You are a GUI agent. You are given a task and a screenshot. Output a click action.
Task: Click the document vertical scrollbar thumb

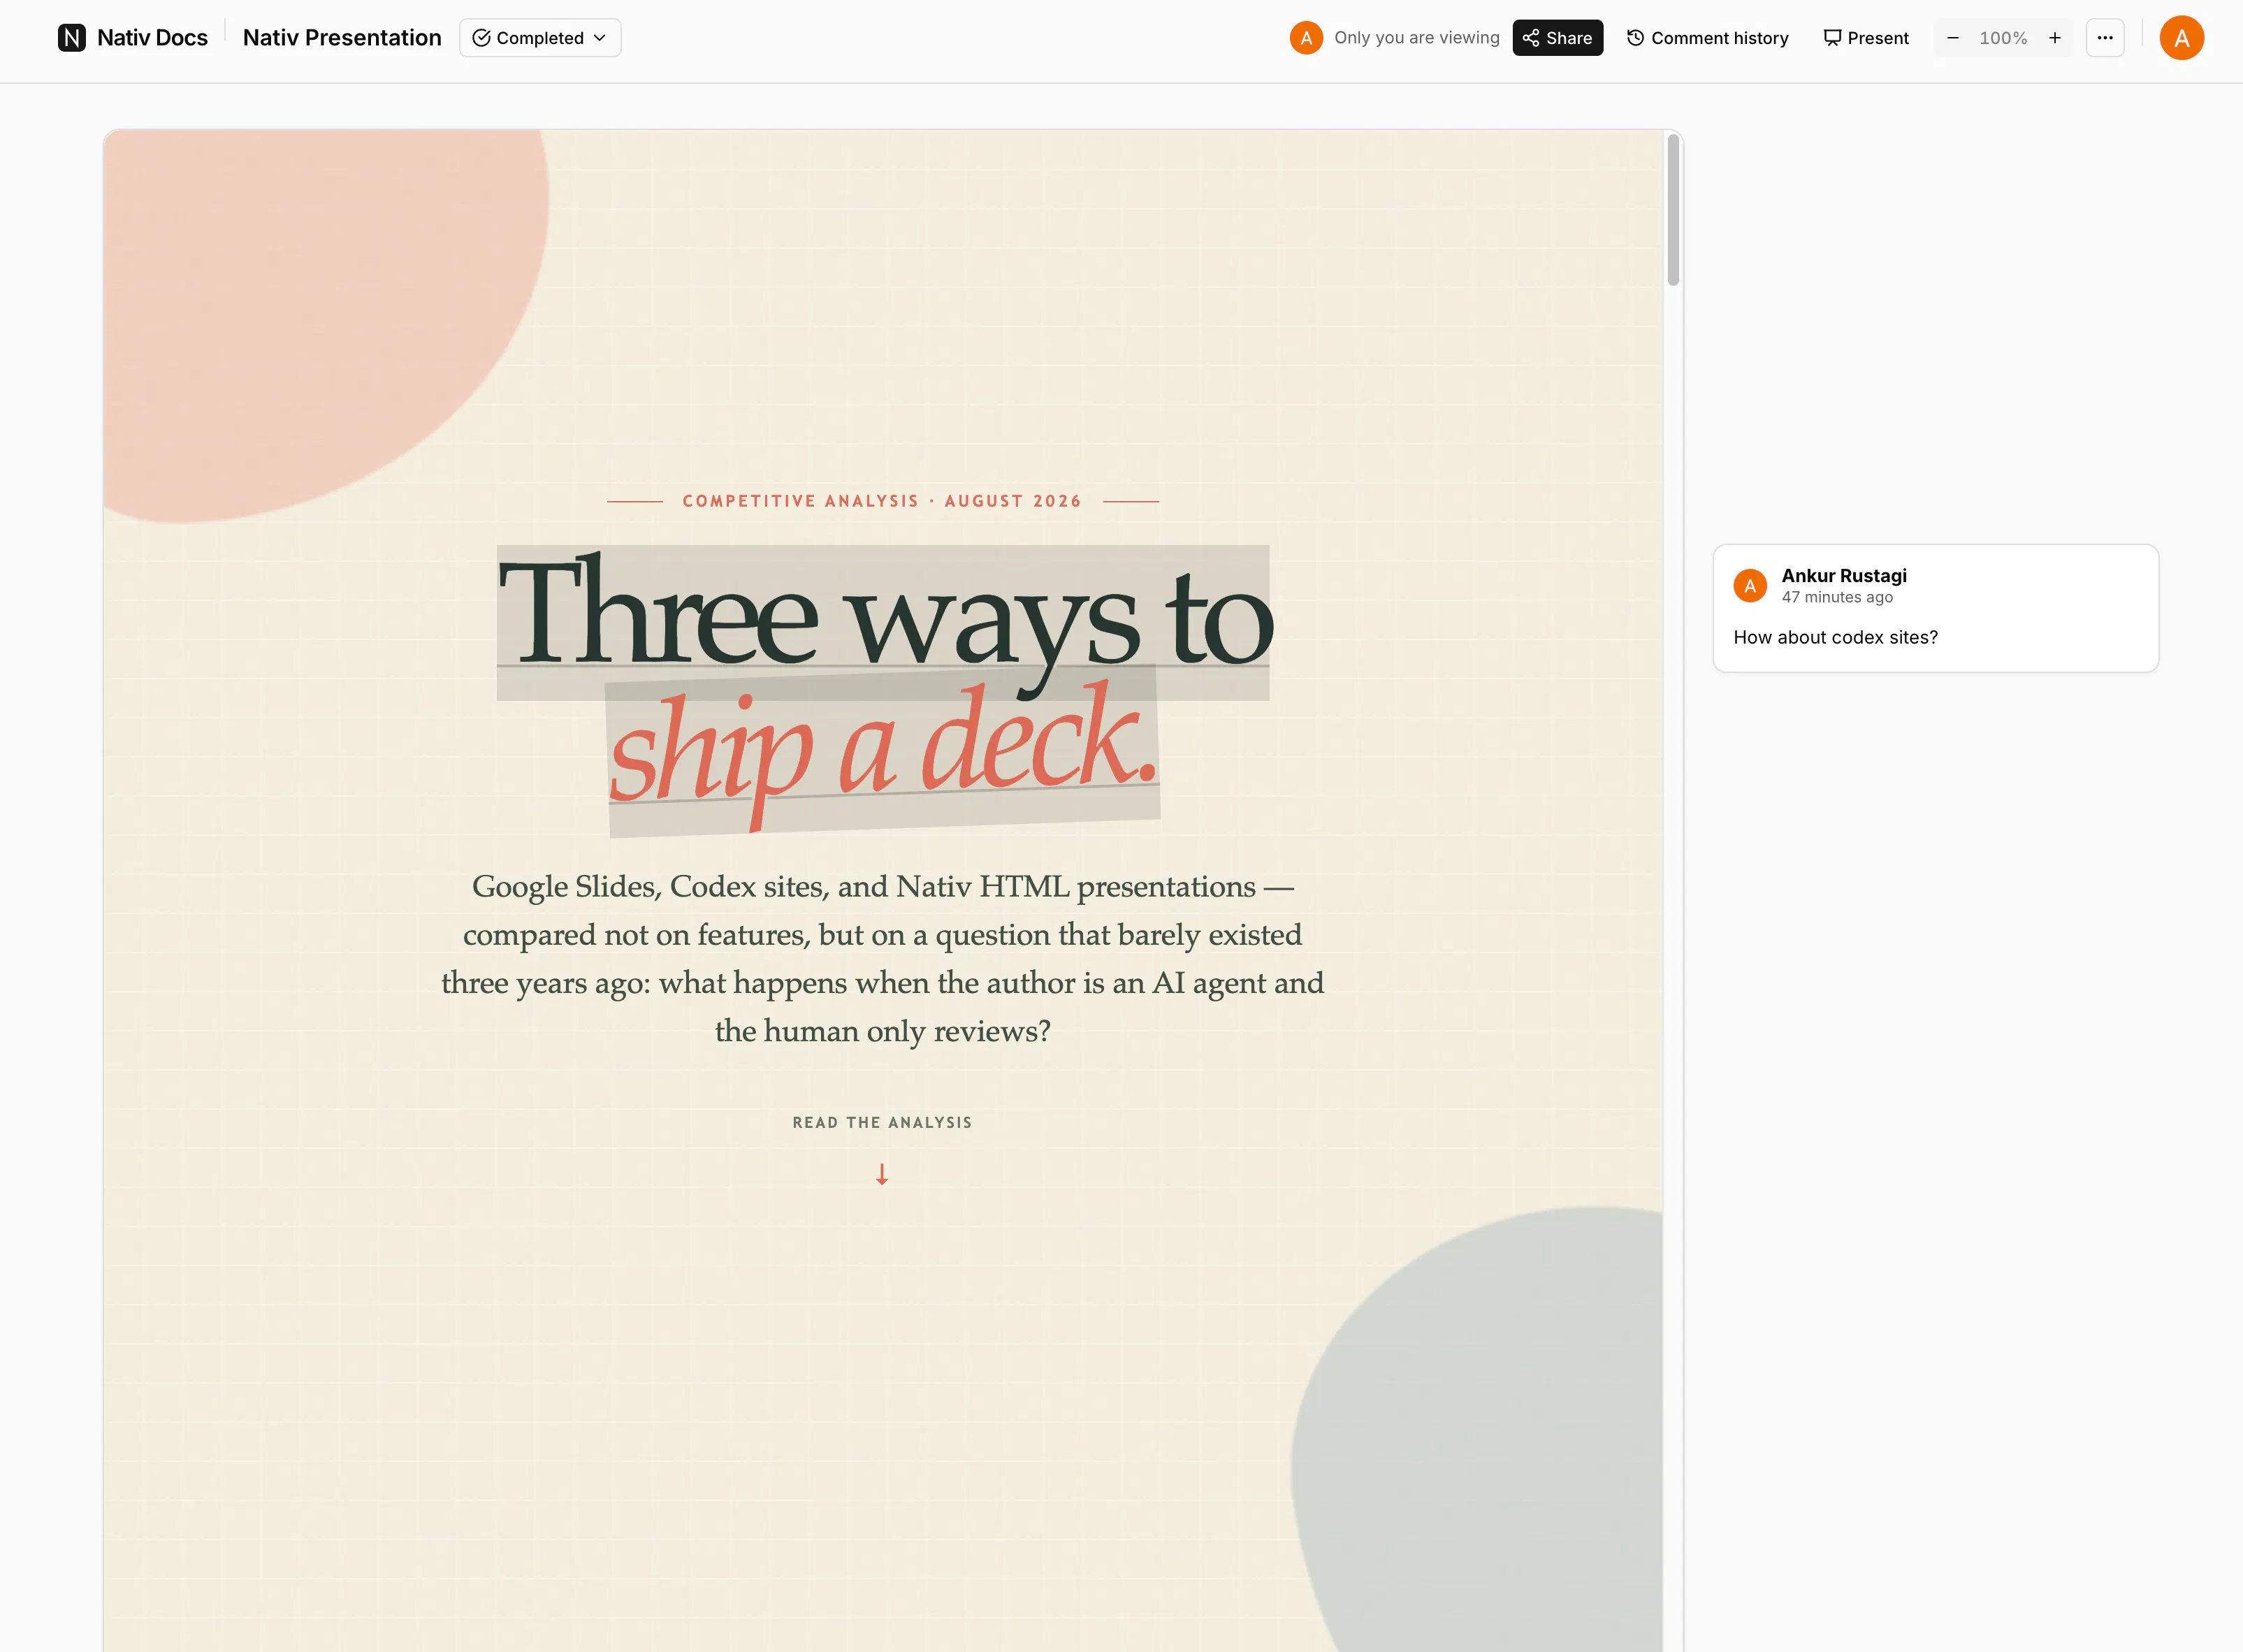coord(1673,210)
